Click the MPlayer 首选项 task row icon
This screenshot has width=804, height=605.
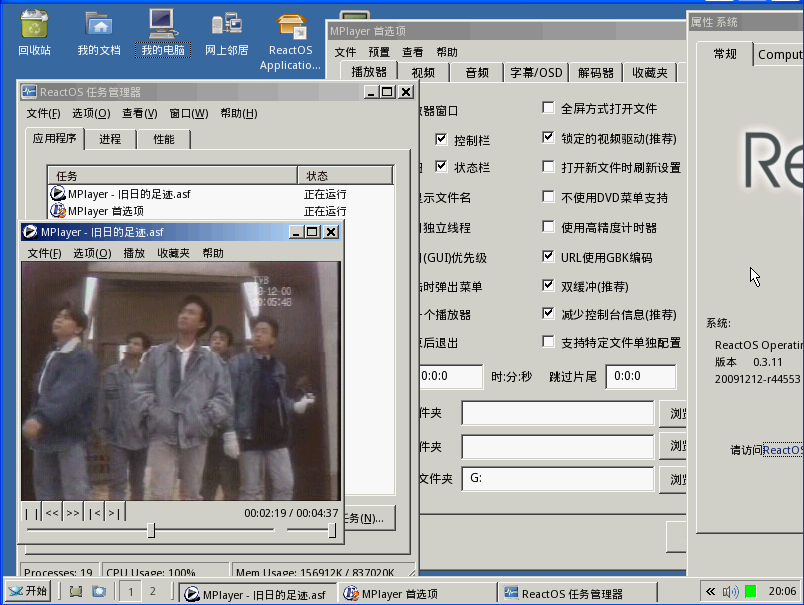[x=57, y=210]
